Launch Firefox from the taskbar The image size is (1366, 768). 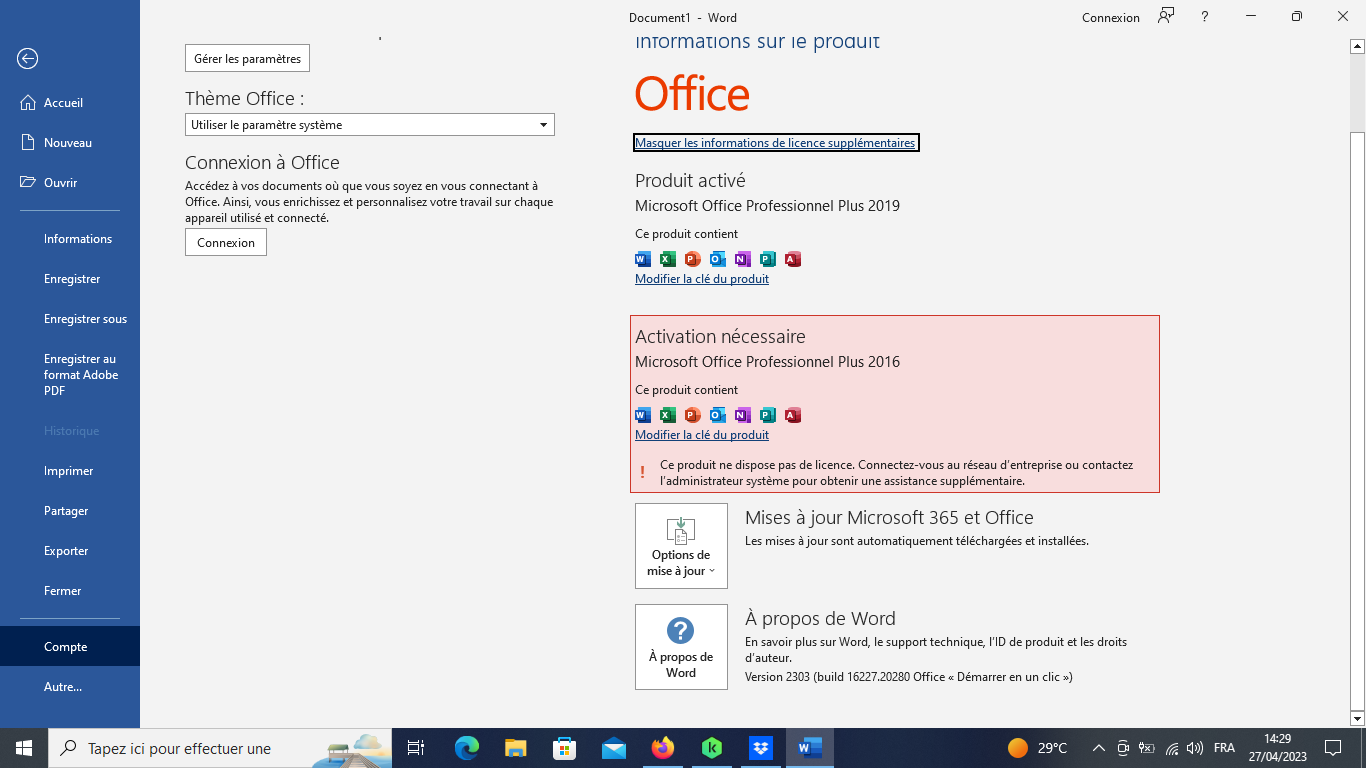pyautogui.click(x=663, y=748)
